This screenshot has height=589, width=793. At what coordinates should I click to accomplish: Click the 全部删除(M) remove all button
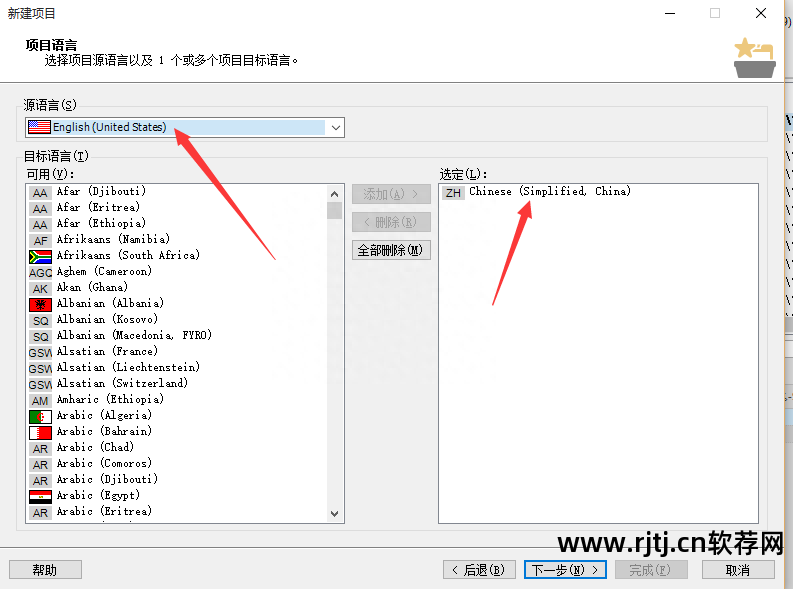[x=391, y=250]
